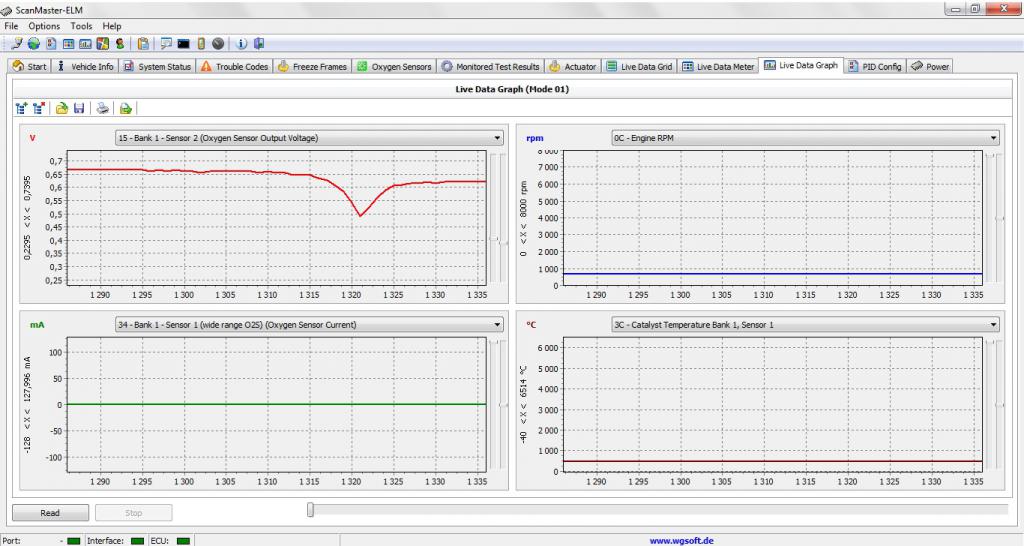Click the floppy disk save icon
This screenshot has height=546, width=1024.
(79, 108)
